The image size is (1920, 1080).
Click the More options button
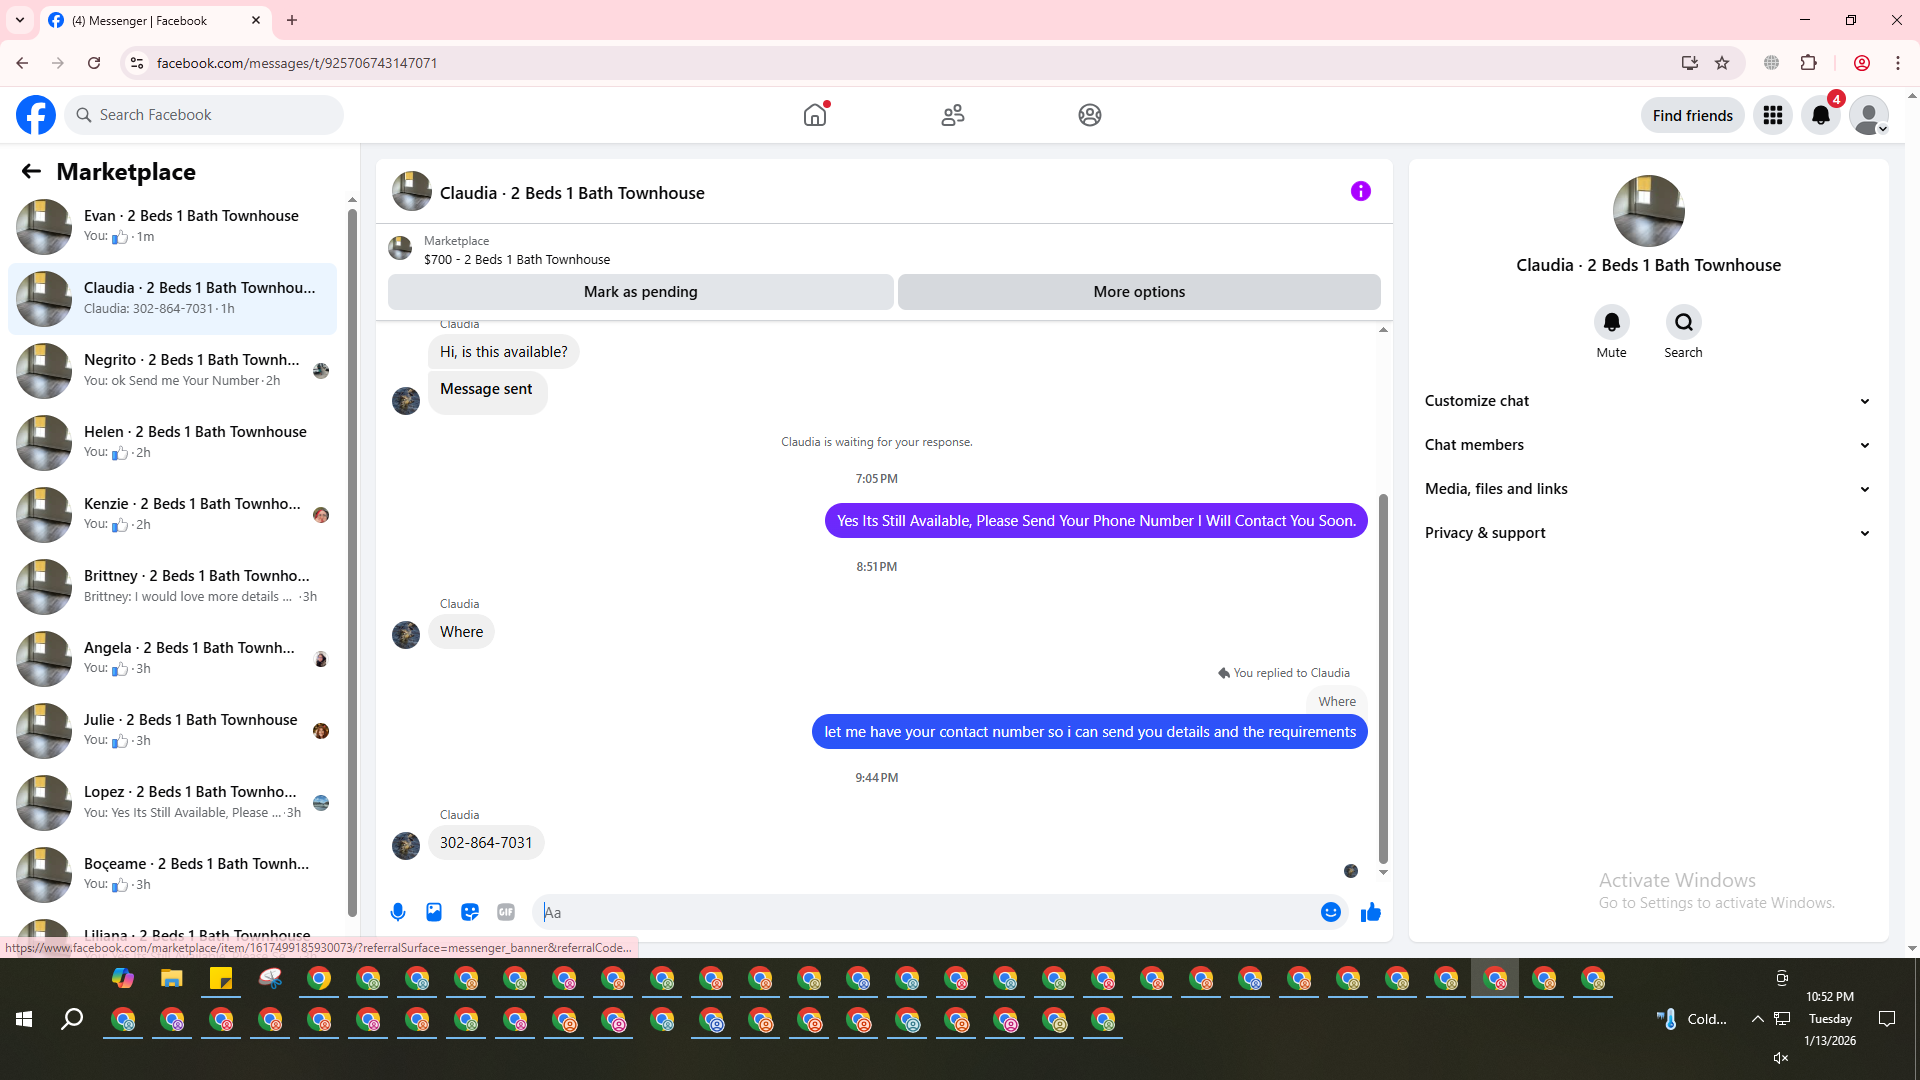click(x=1139, y=292)
